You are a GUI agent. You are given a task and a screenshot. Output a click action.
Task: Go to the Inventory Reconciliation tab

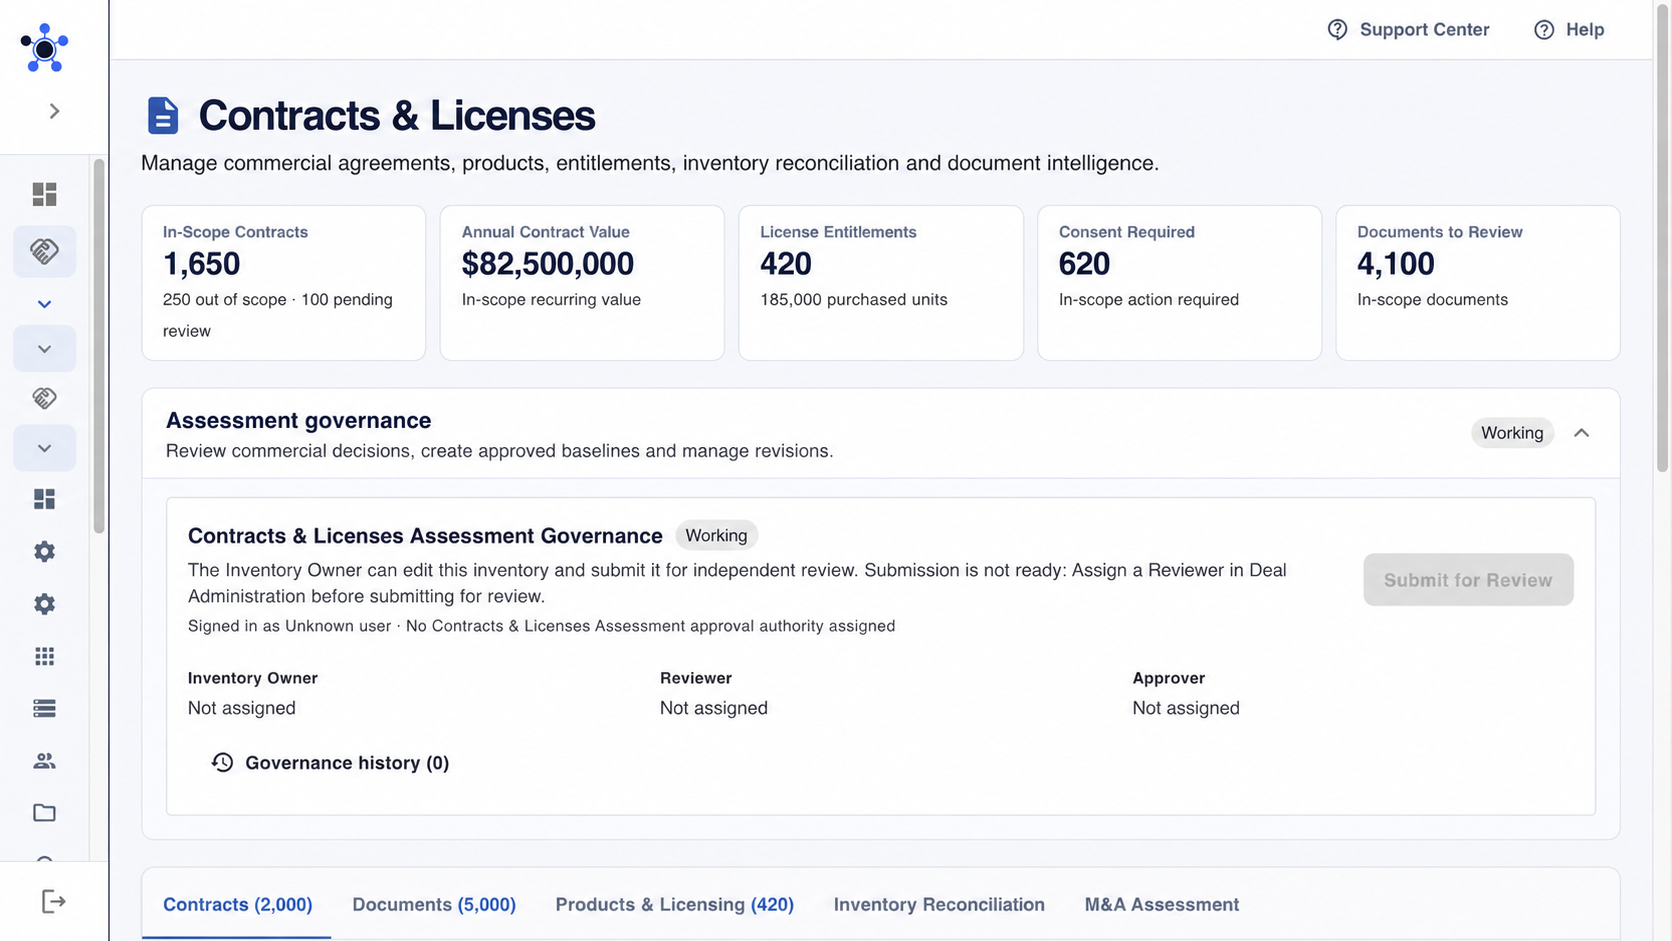(x=939, y=904)
